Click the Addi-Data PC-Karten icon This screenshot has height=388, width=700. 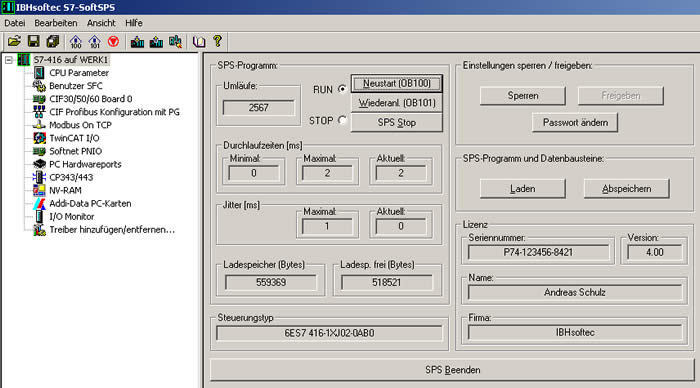pyautogui.click(x=39, y=203)
